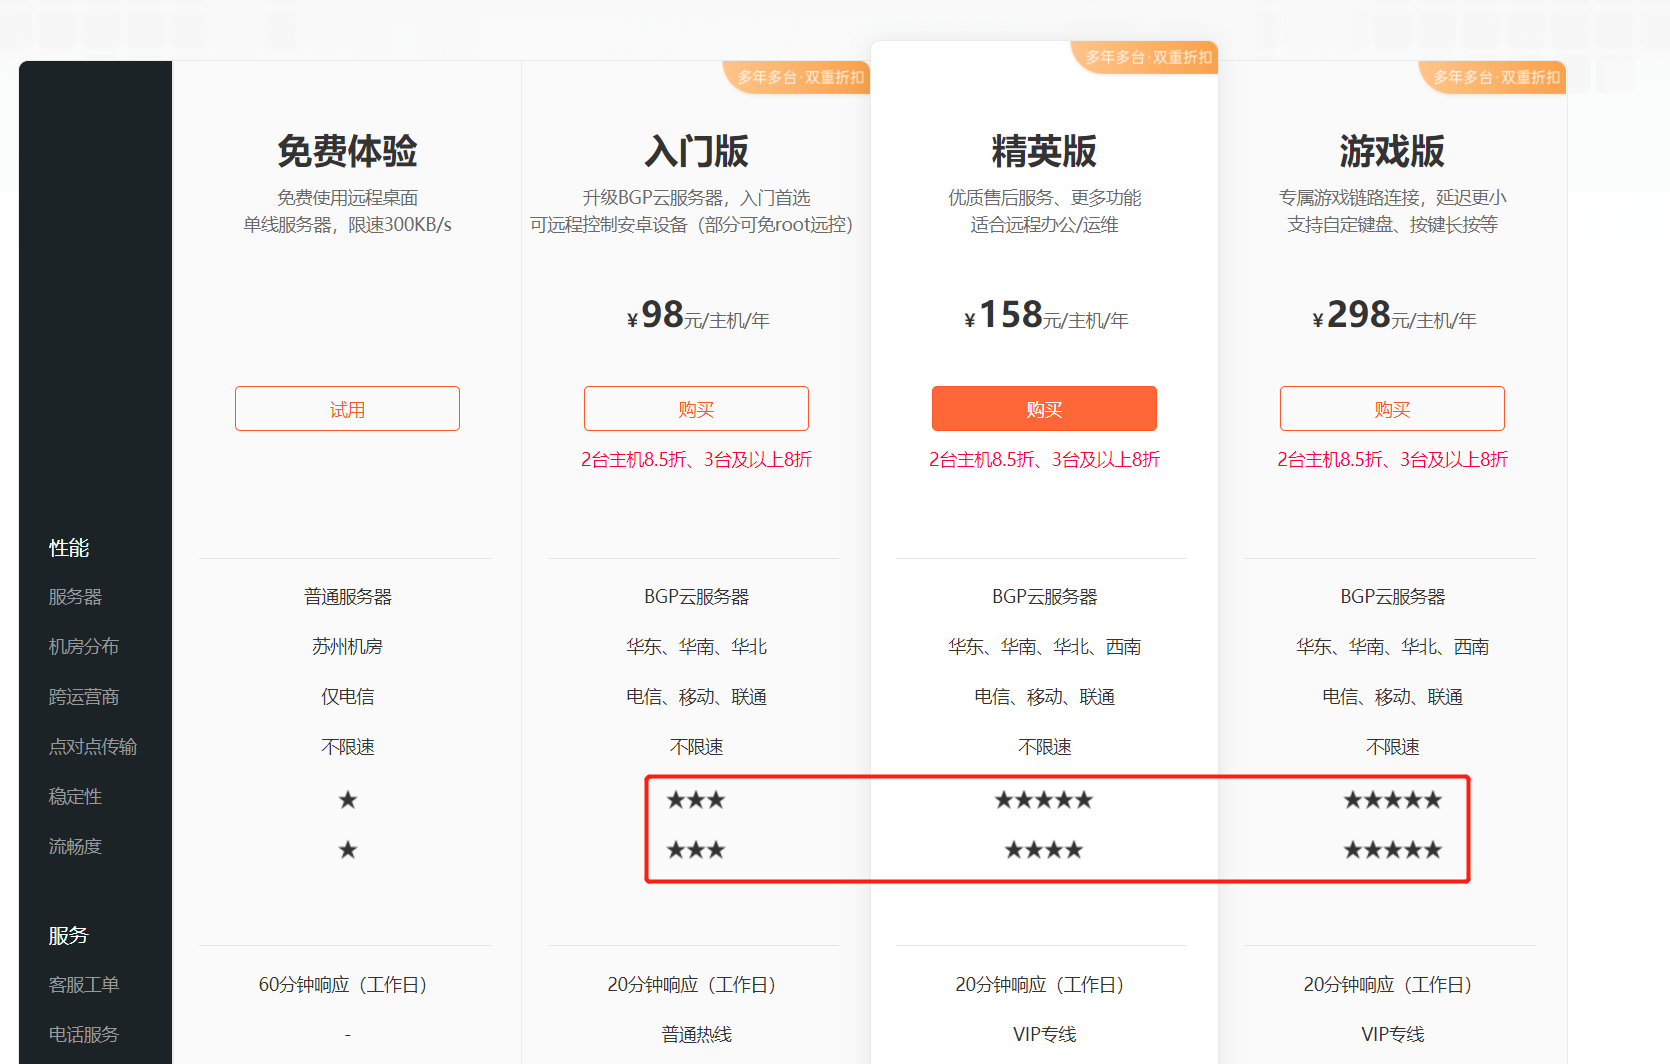Screen dimensions: 1670x1064
Task: Click 客服工单 row label in sidebar
Action: [x=84, y=985]
